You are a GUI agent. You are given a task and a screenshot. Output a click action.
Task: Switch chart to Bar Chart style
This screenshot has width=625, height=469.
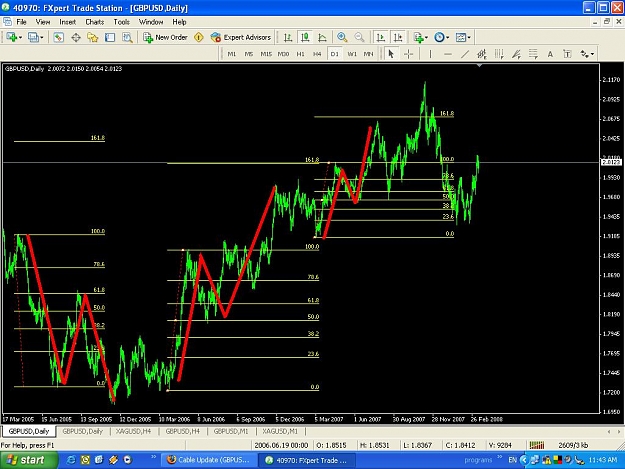click(x=287, y=37)
